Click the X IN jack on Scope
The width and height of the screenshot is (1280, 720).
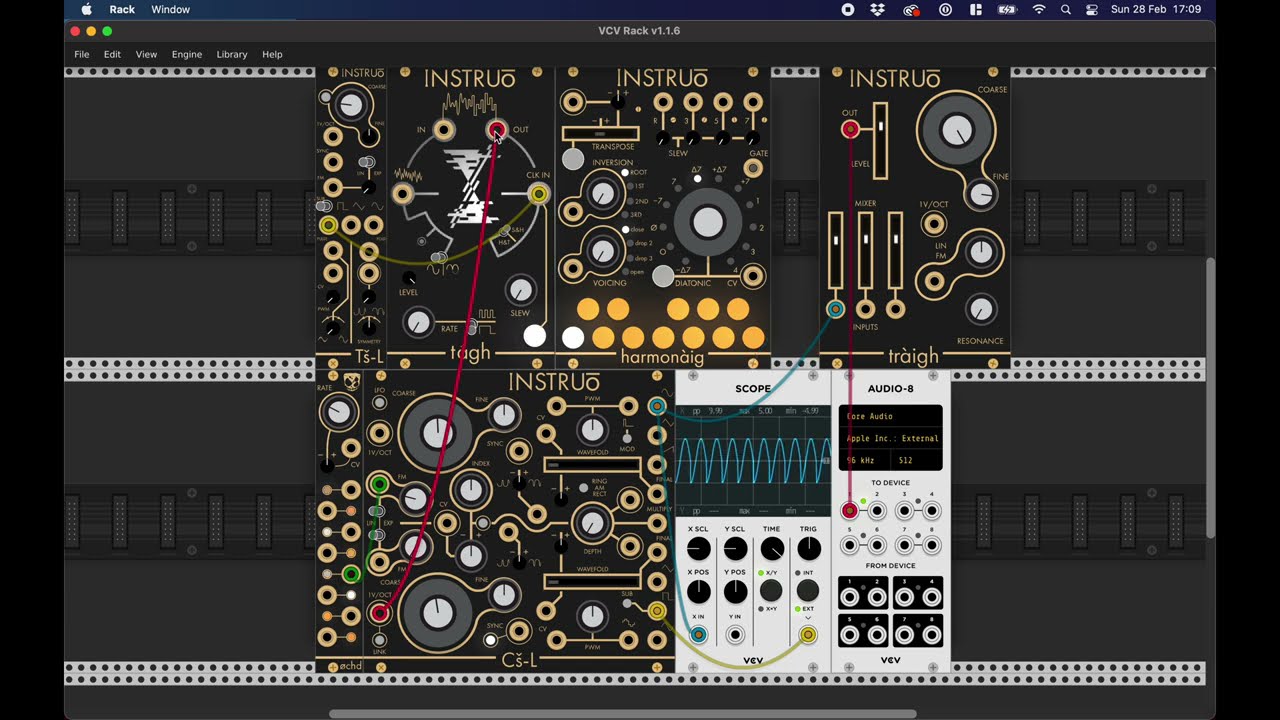click(x=699, y=634)
